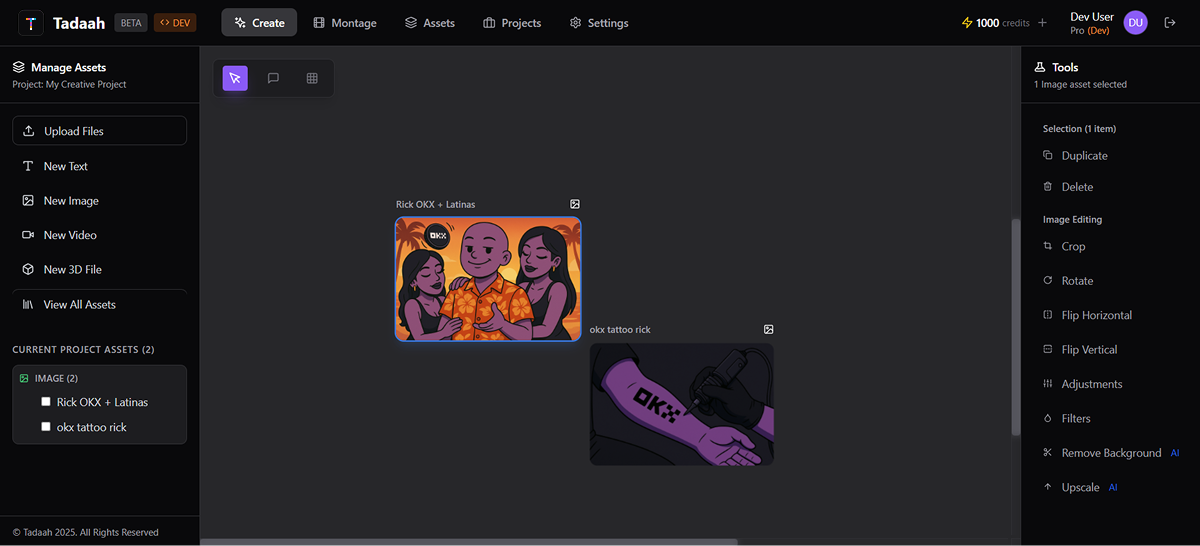Screen dimensions: 1200x546
Task: Create a New Image asset
Action: [100, 201]
